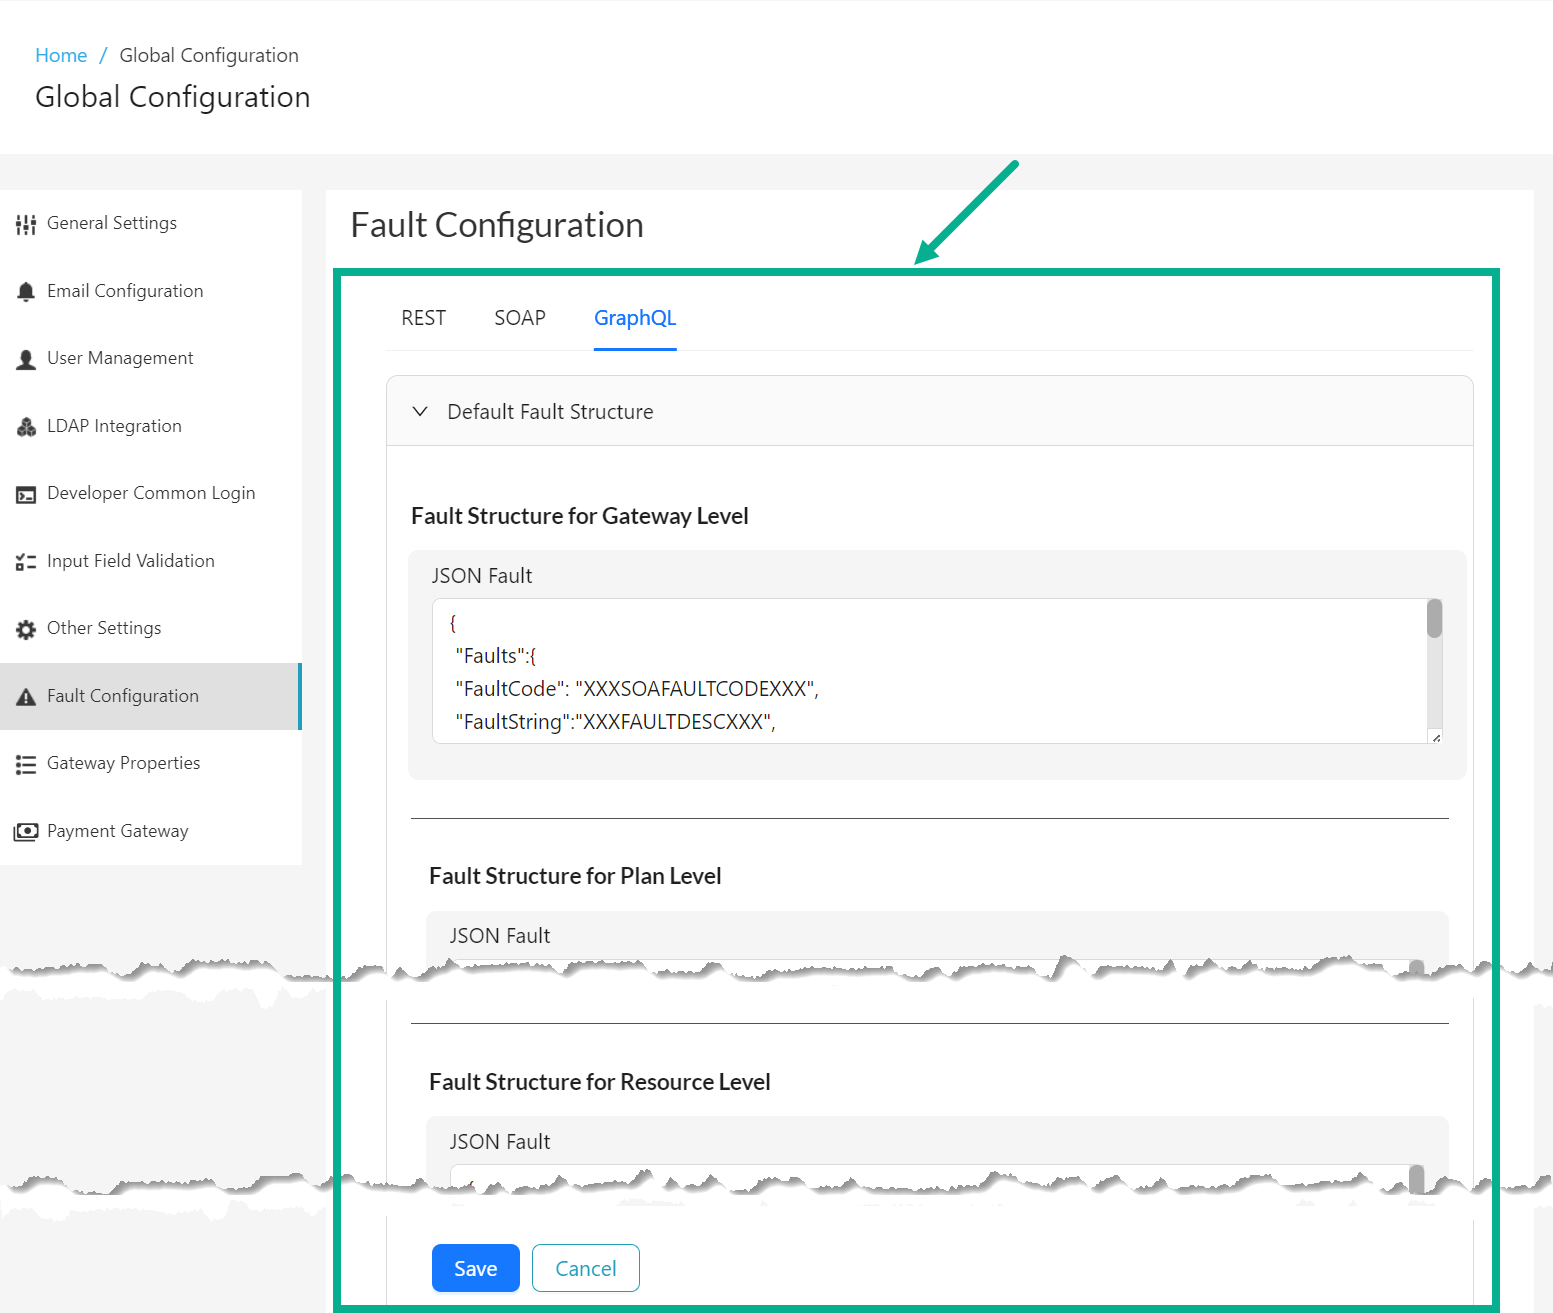The height and width of the screenshot is (1313, 1553).
Task: Open Payment Gateway card icon
Action: click(x=25, y=831)
